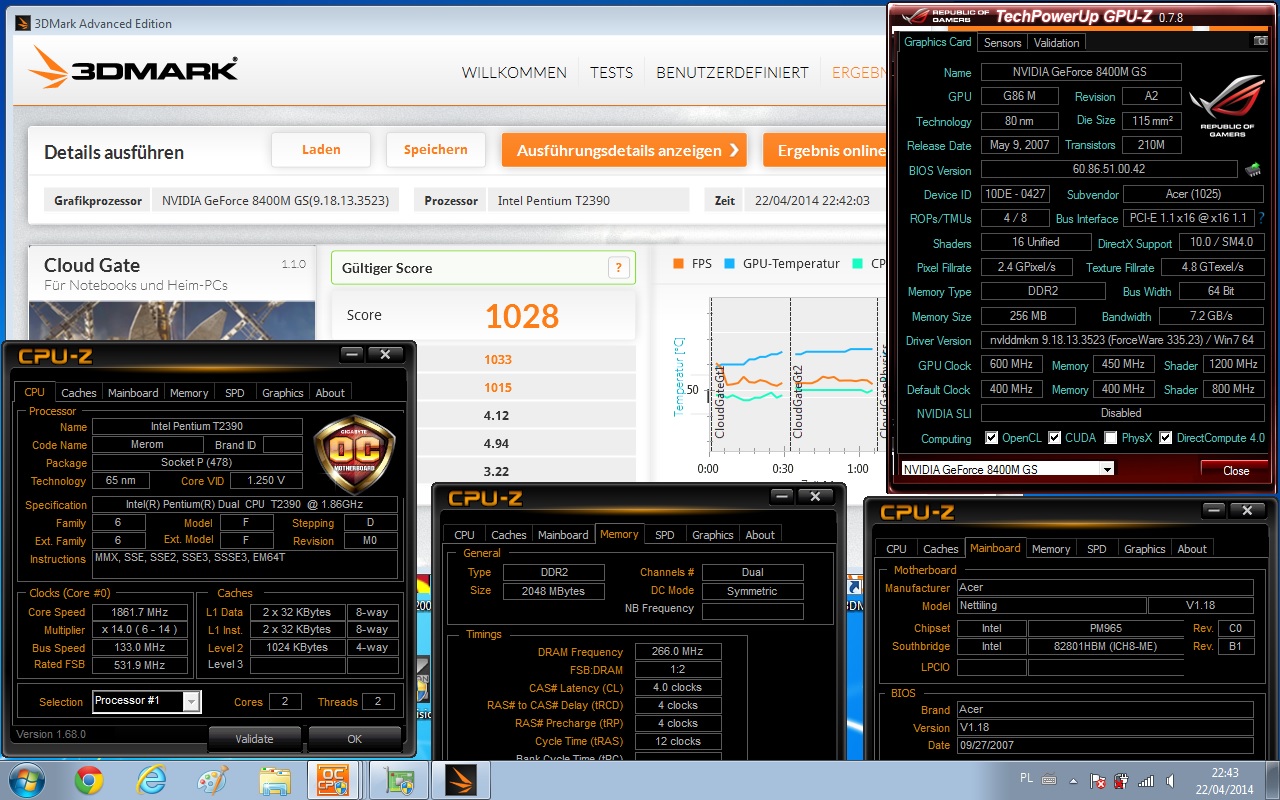Click the Laden button

click(321, 150)
